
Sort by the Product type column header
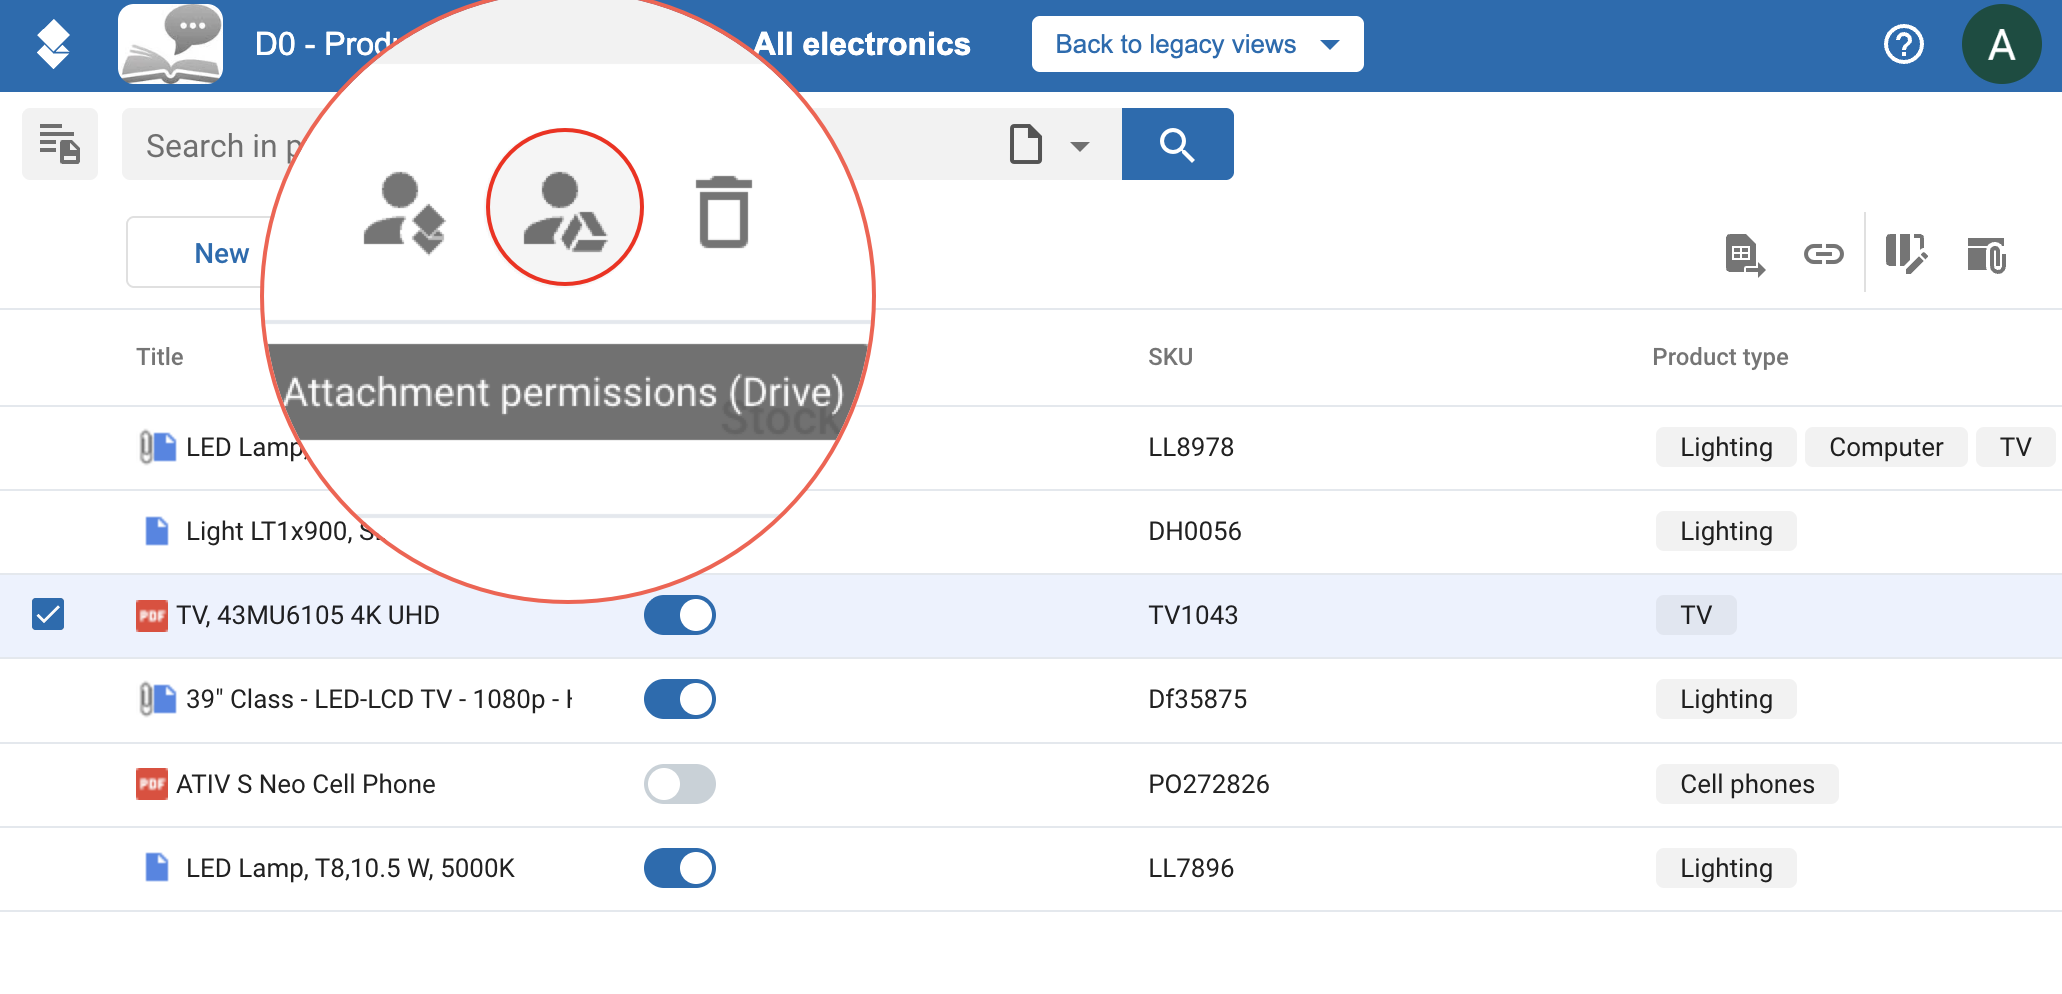point(1720,357)
